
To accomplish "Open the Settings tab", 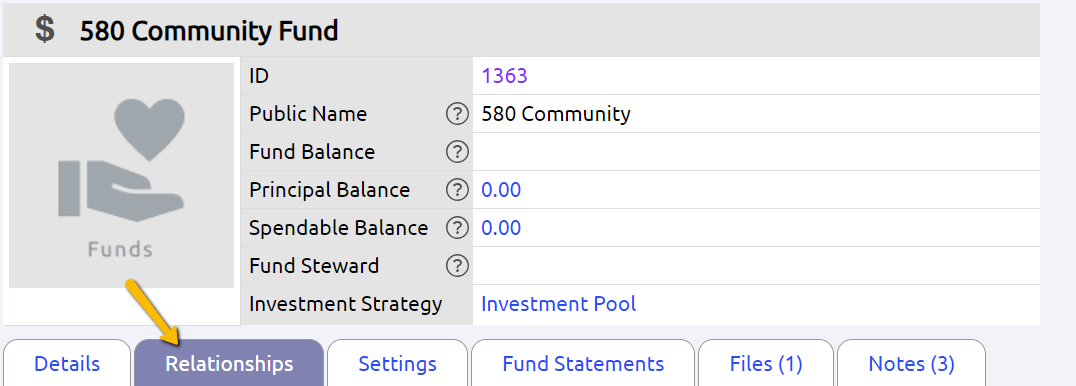I will (x=397, y=363).
